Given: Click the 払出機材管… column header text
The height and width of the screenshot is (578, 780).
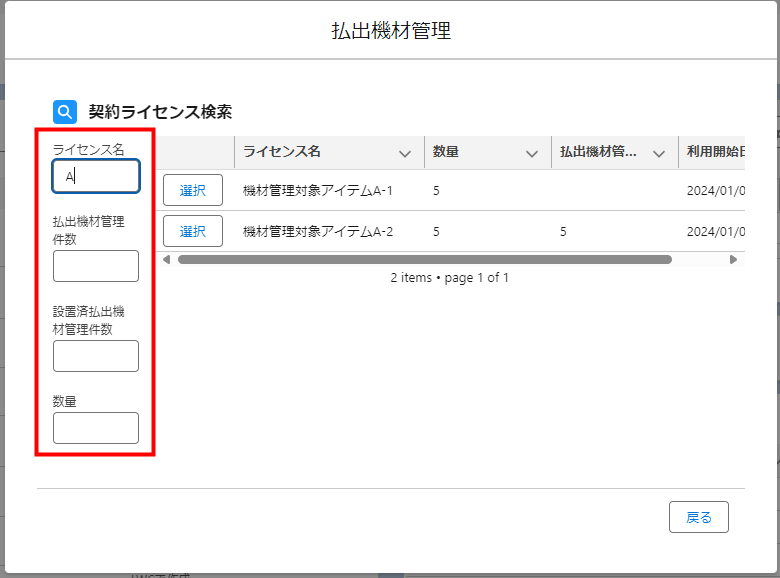Looking at the screenshot, I should (x=598, y=152).
